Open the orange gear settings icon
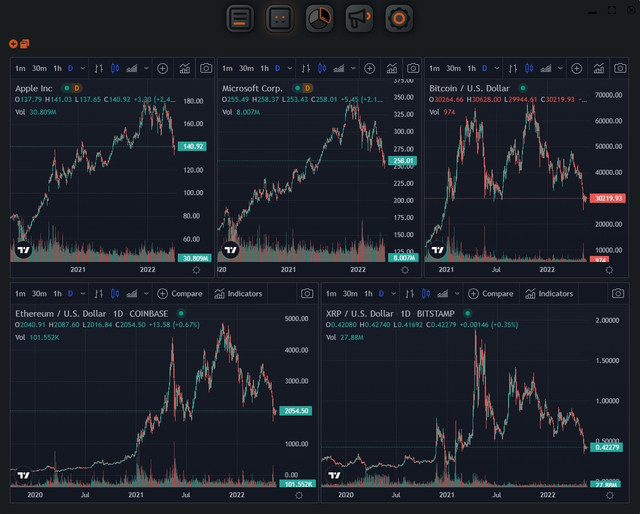 tap(399, 18)
